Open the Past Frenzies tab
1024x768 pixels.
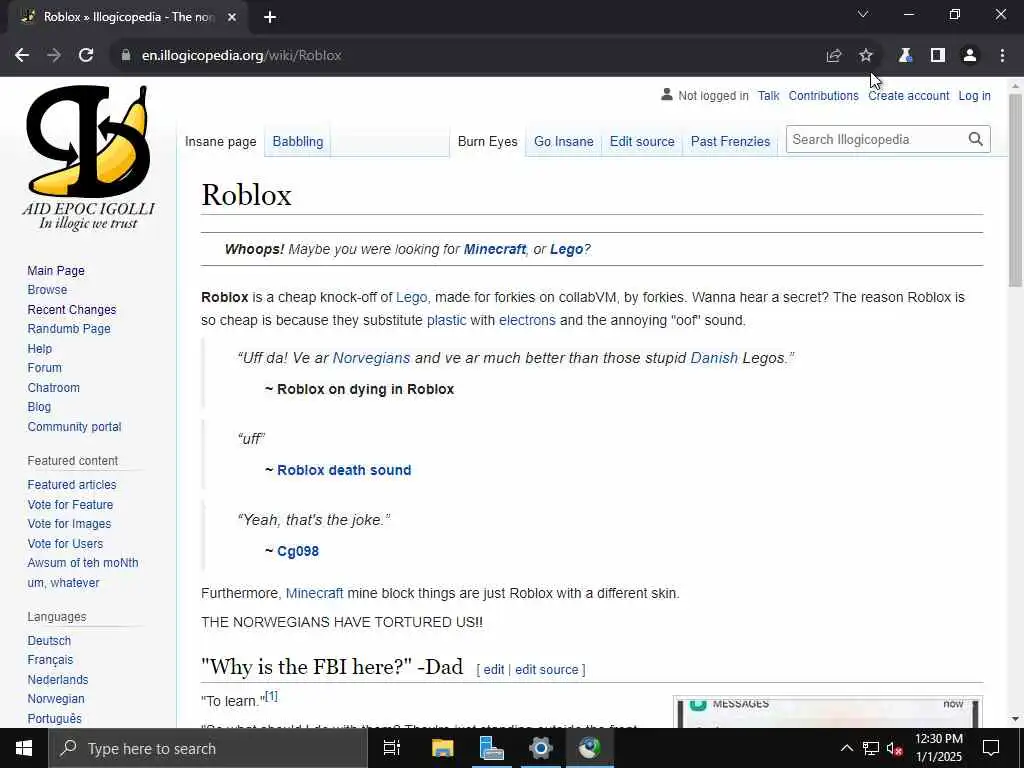coord(730,142)
